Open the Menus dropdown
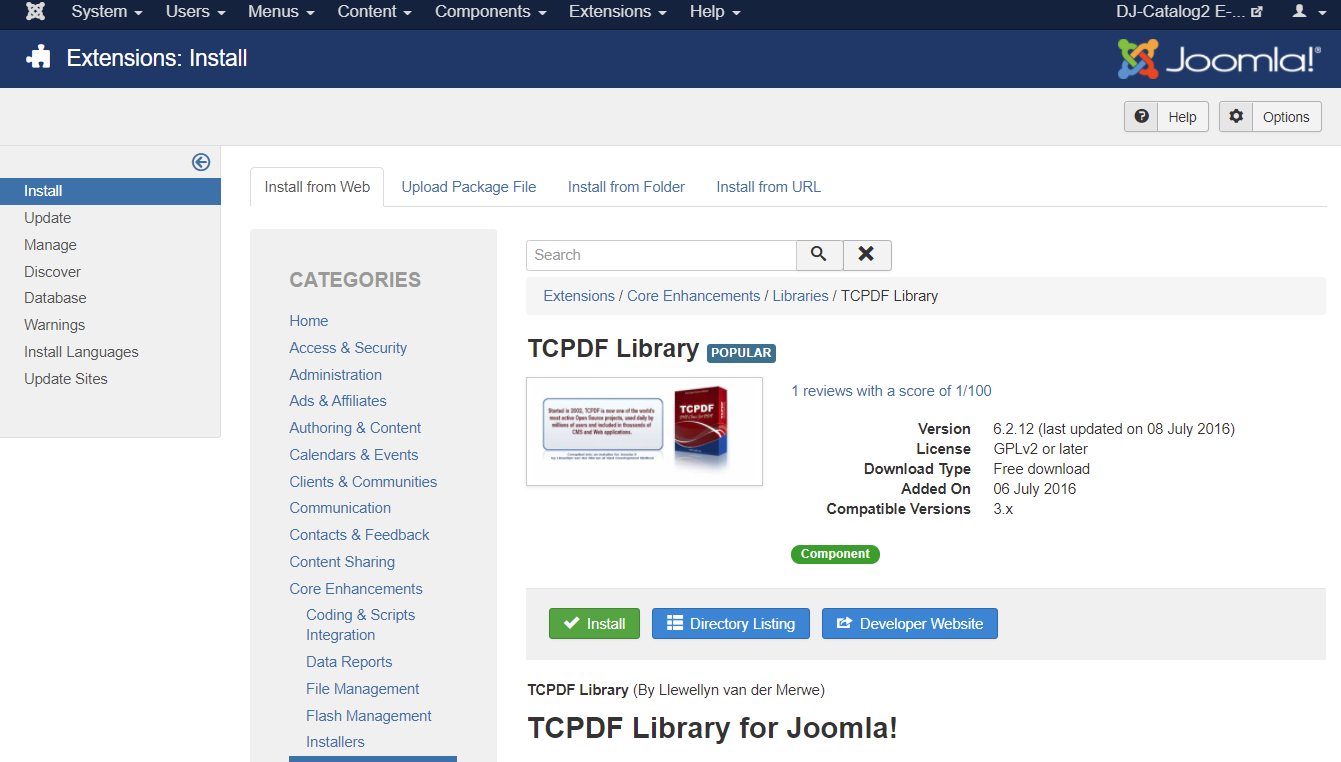The width and height of the screenshot is (1341, 762). (x=281, y=12)
